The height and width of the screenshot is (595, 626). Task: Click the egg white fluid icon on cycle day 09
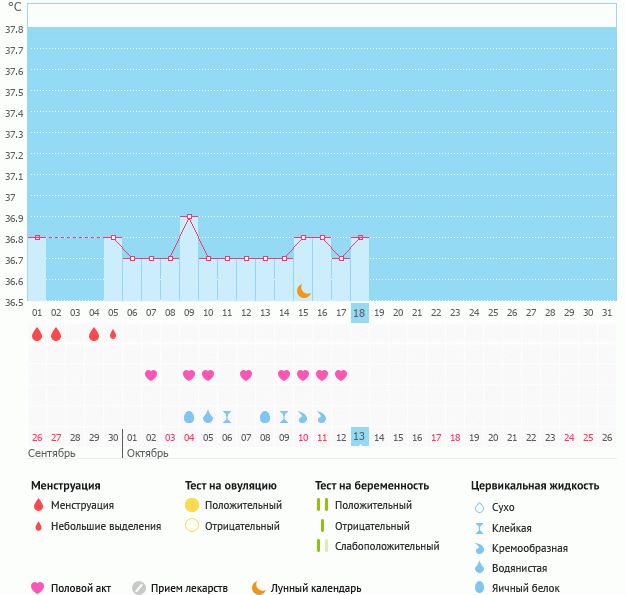coord(189,416)
